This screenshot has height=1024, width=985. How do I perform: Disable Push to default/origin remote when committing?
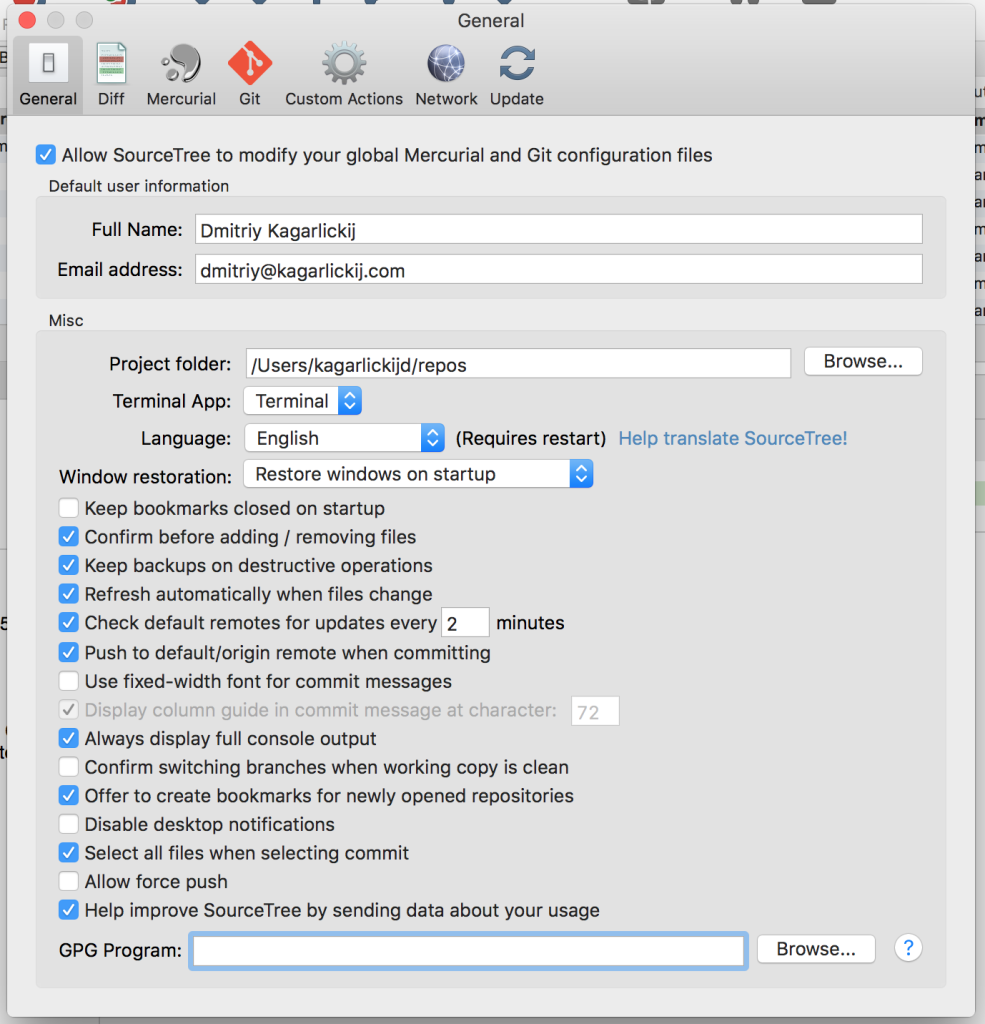tap(69, 652)
